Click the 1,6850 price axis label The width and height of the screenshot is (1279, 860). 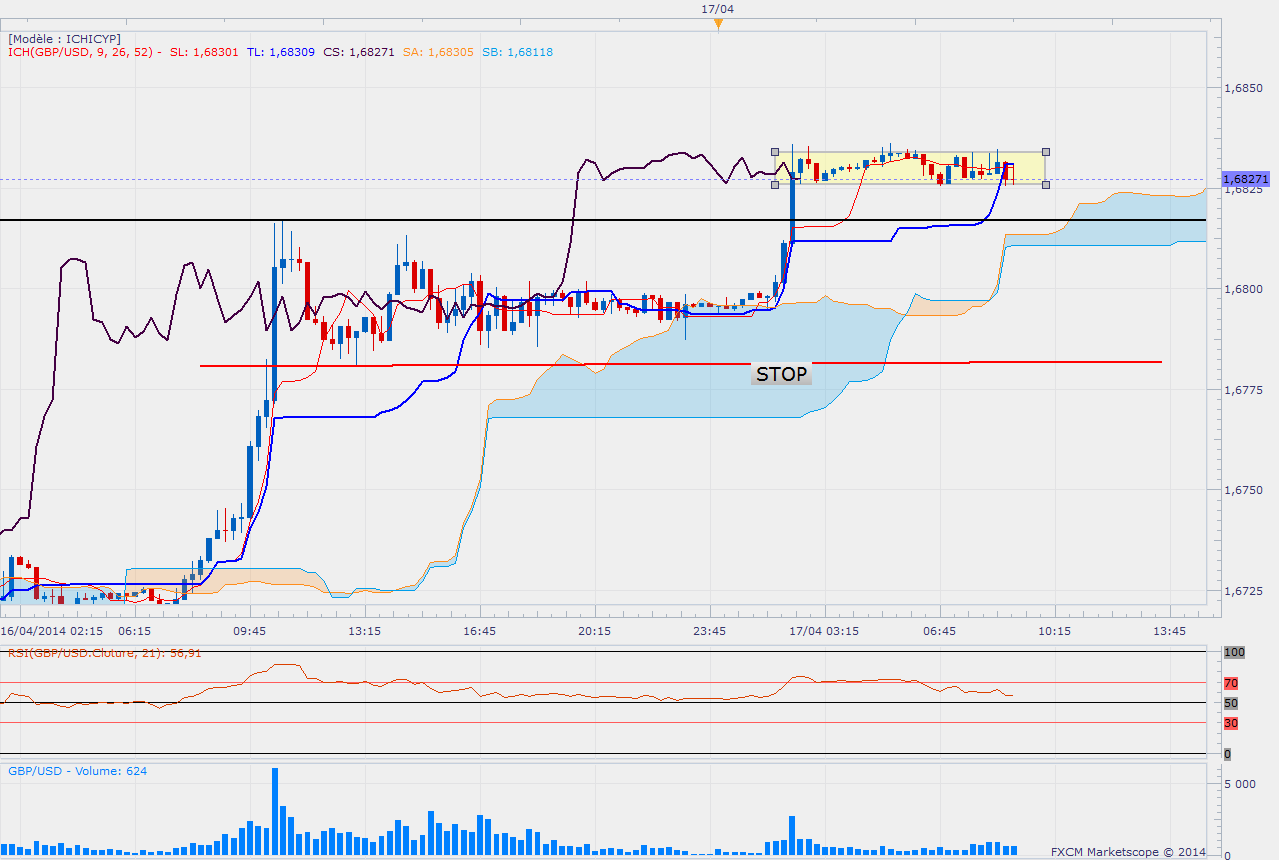click(1244, 88)
